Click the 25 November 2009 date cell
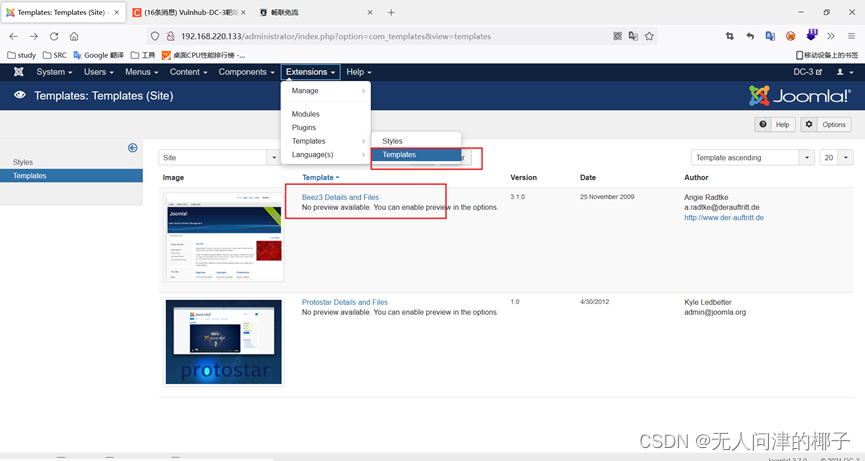865x461 pixels. 607,197
